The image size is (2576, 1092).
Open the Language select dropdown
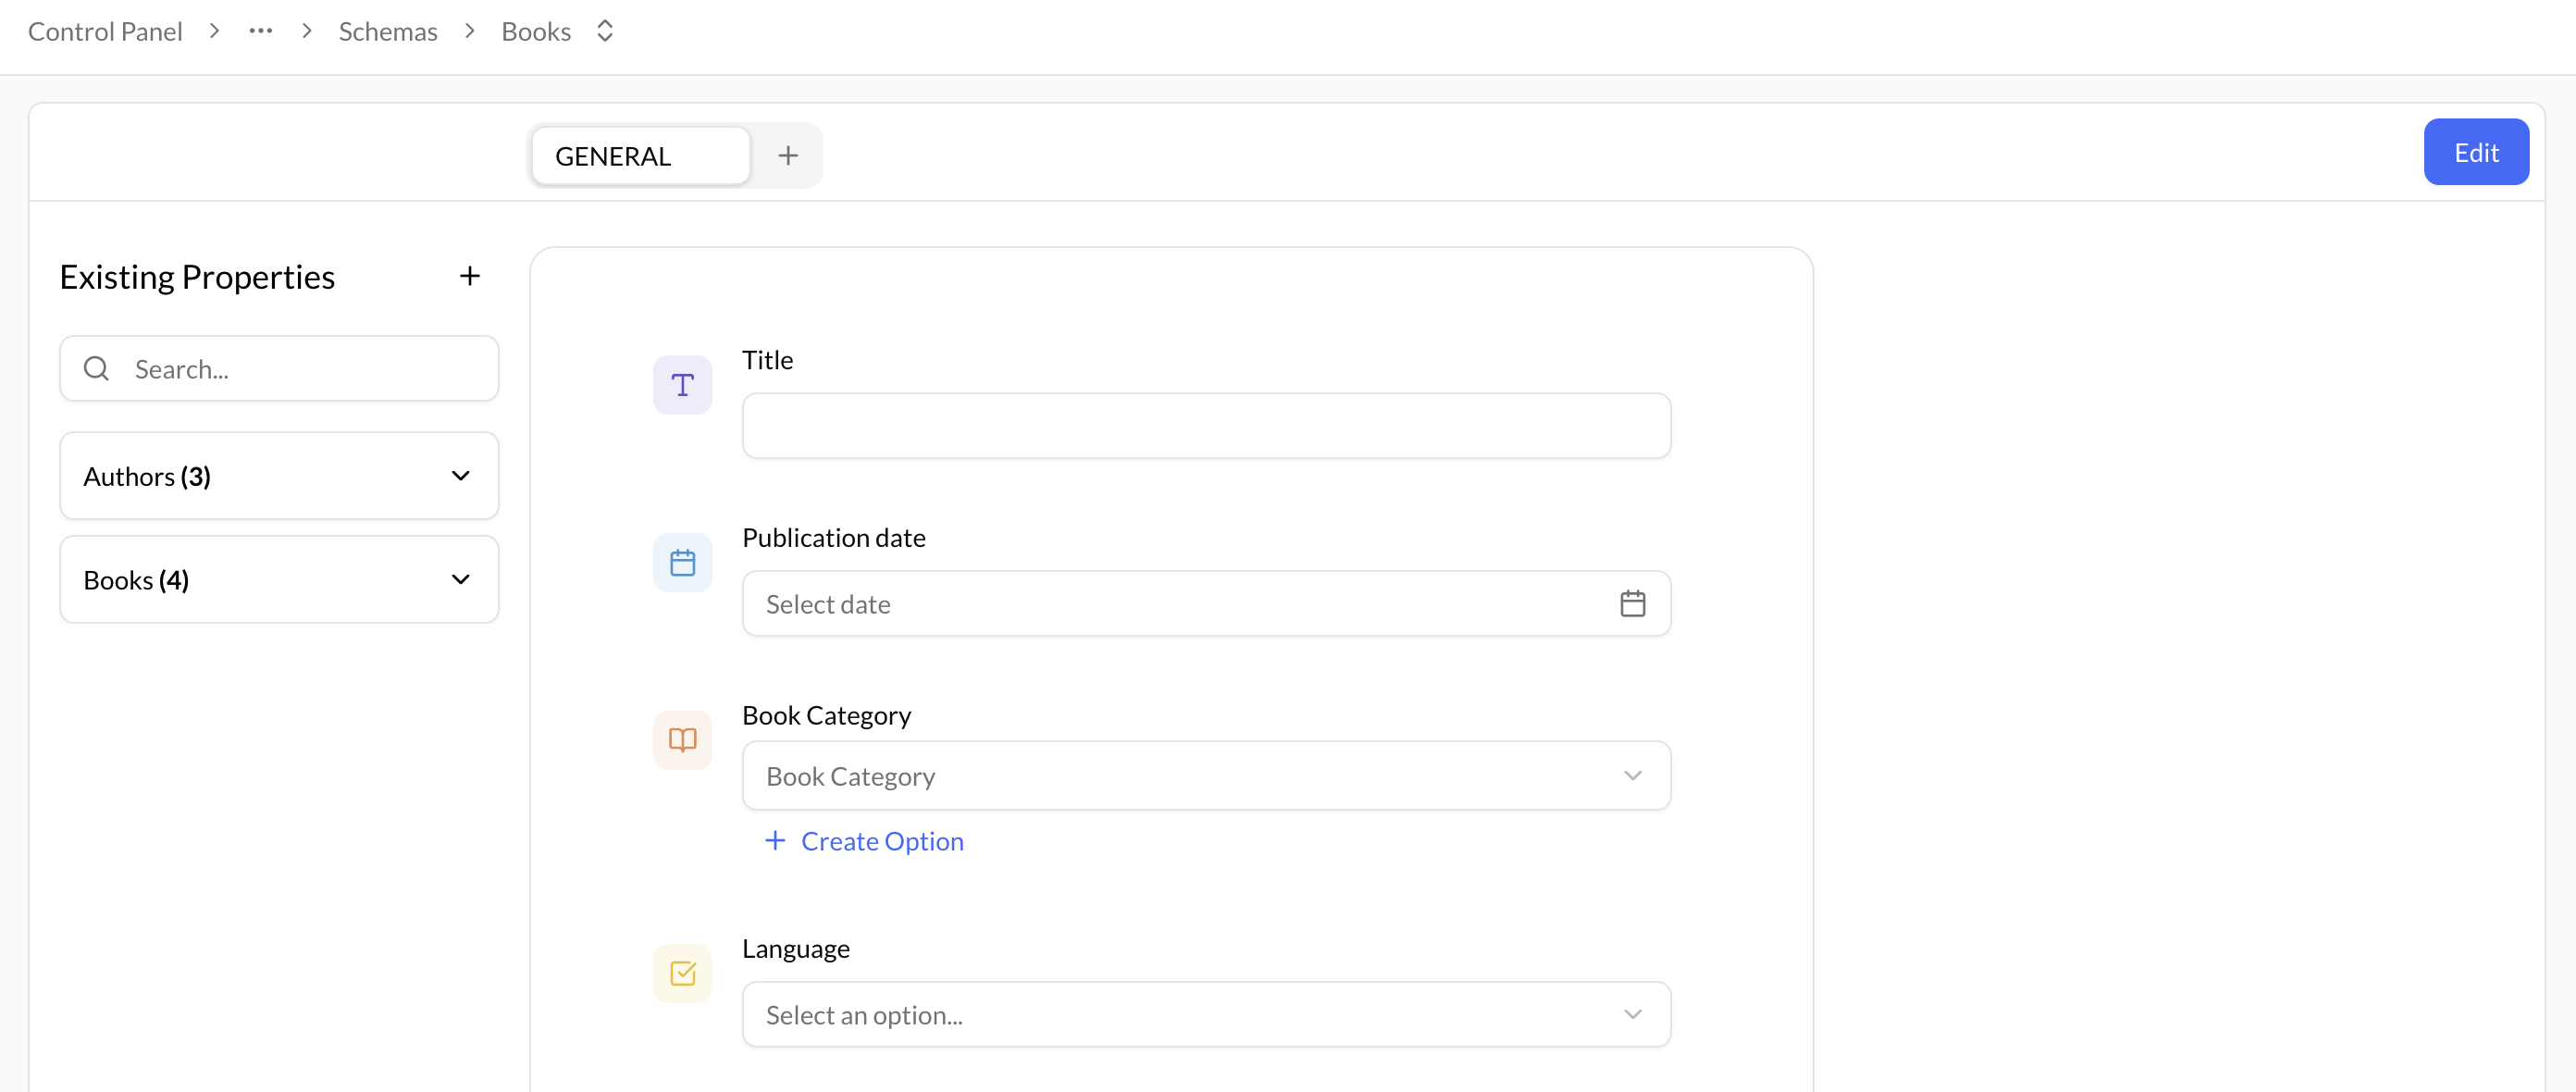[1205, 1015]
